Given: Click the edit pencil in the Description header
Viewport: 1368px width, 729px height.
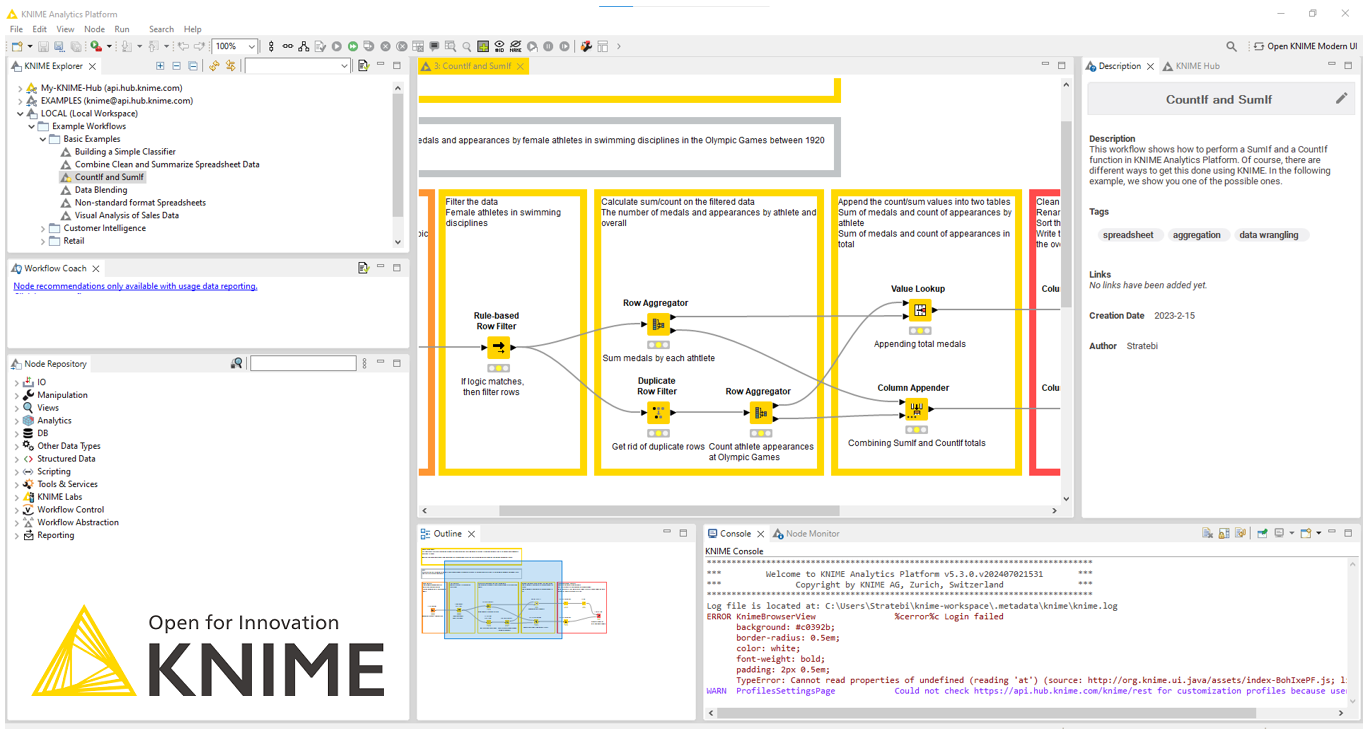Looking at the screenshot, I should pos(1341,99).
